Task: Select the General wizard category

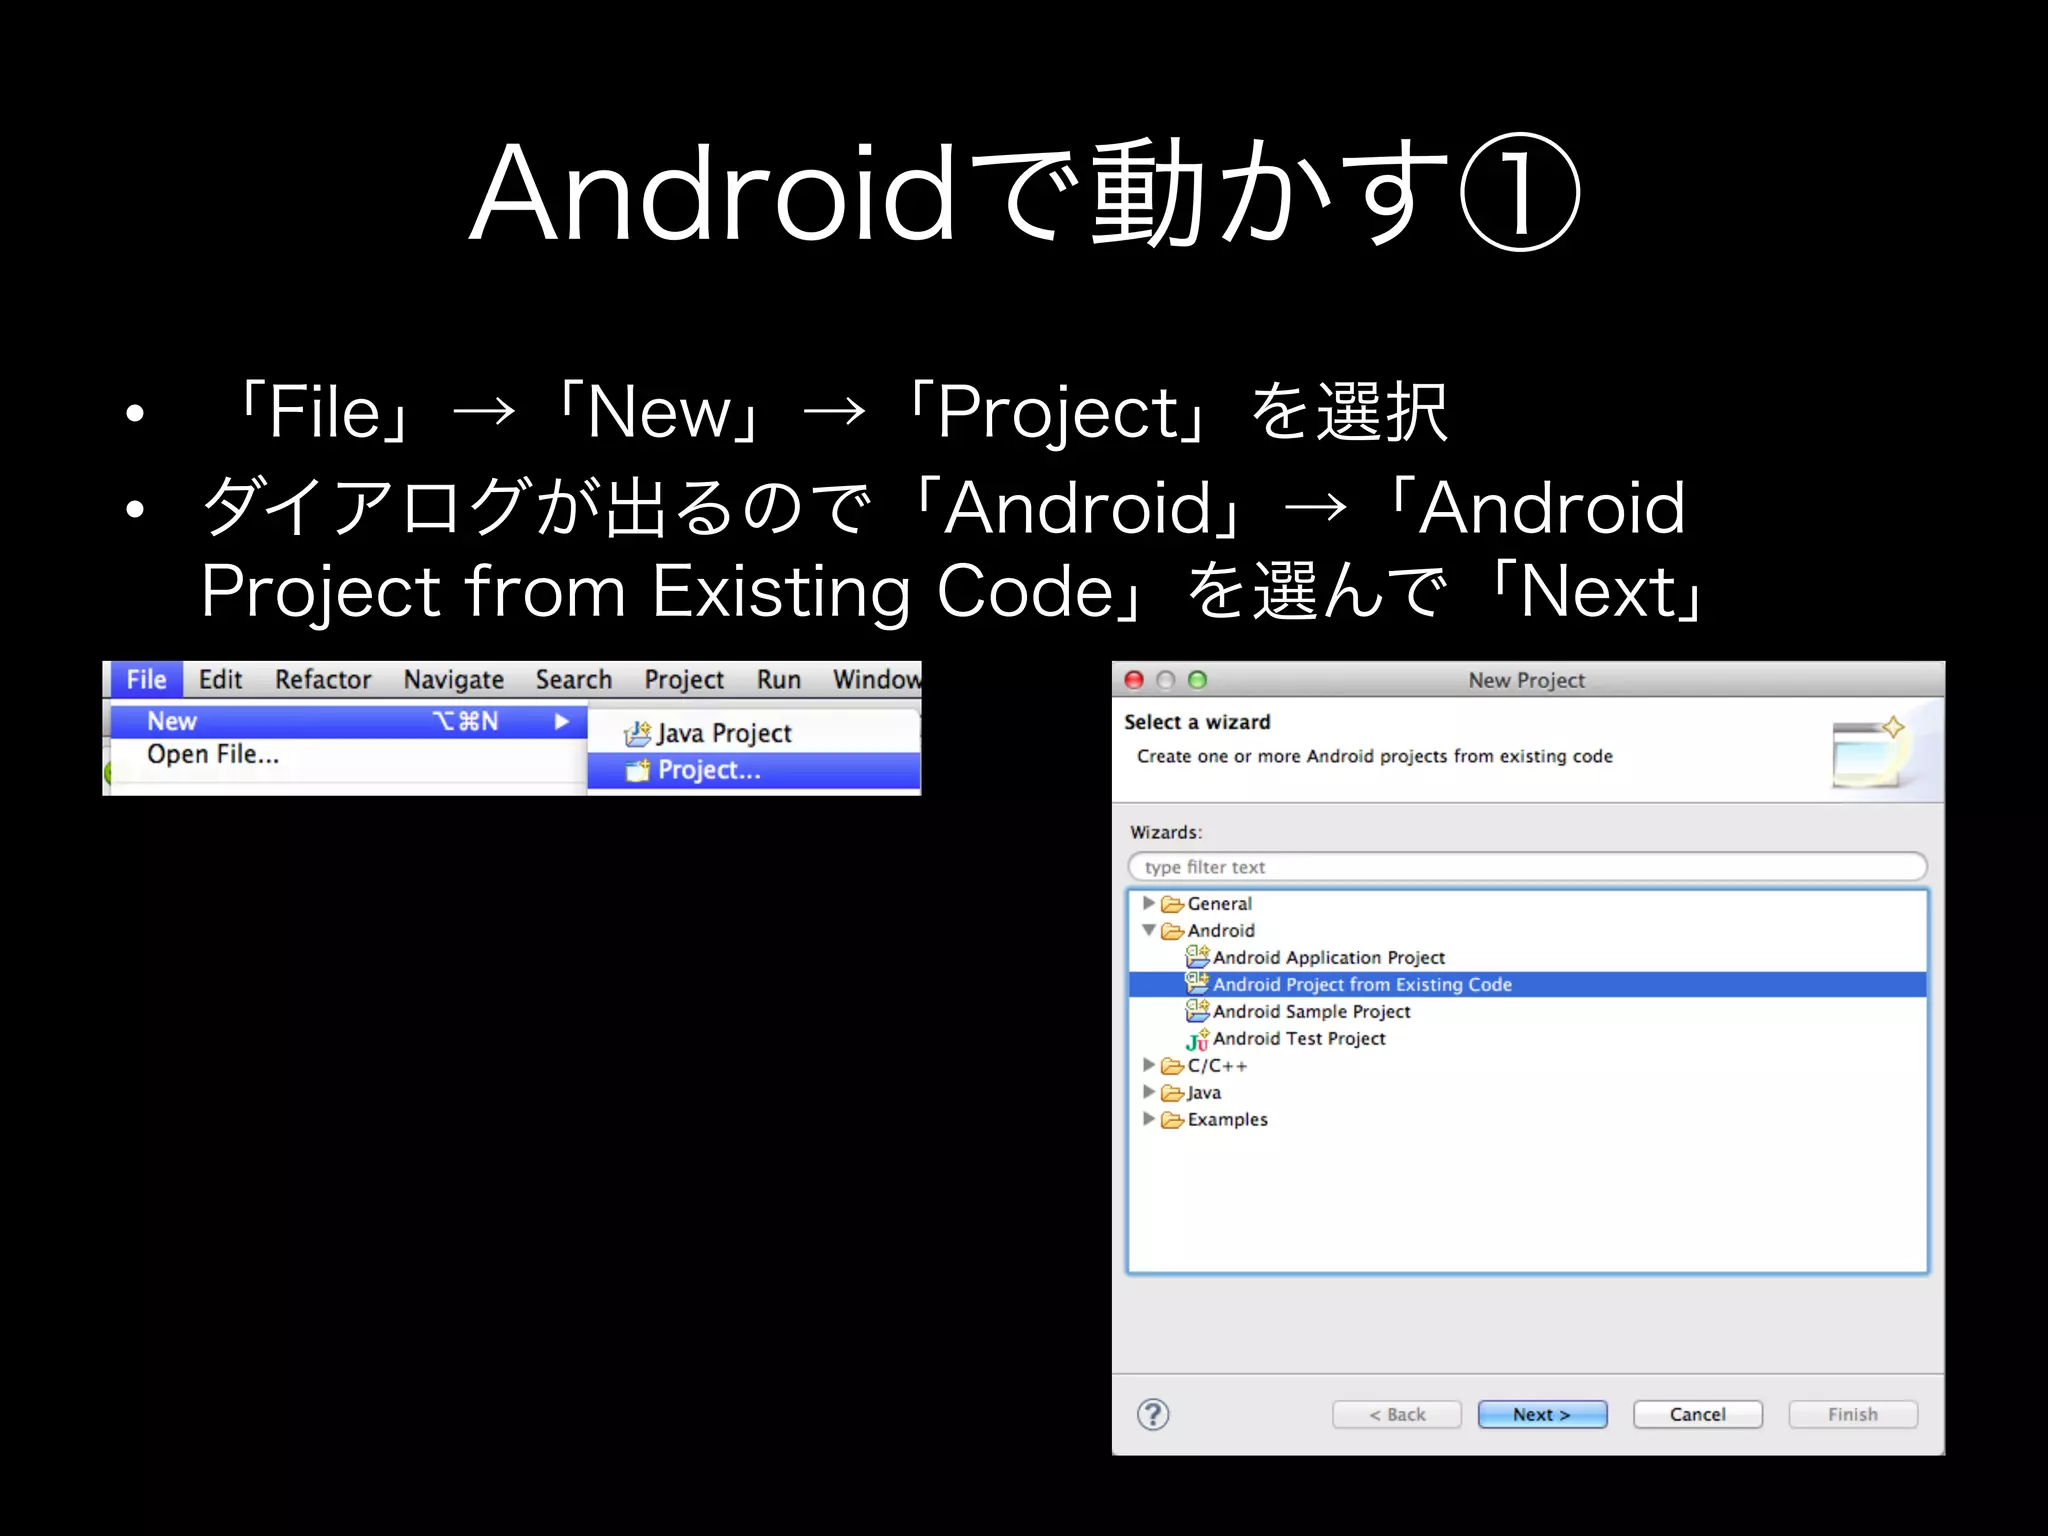Action: coord(1219,904)
